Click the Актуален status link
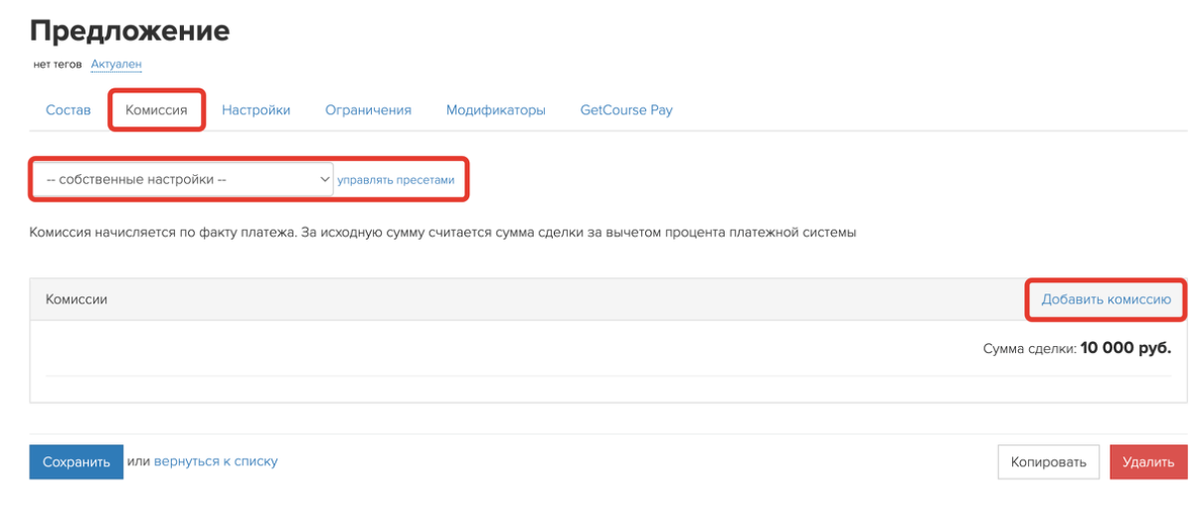Screen dimensions: 1200x518 point(116,64)
